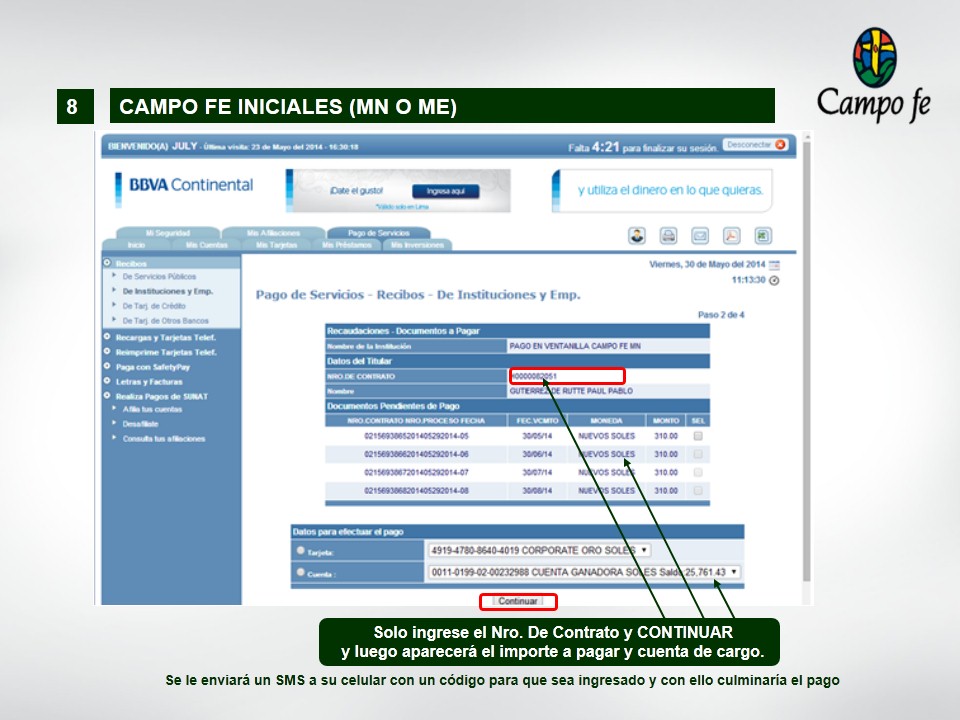
Task: Click the name GUTIERREZ DE RUTTE PAUL PABLO
Action: tap(571, 391)
